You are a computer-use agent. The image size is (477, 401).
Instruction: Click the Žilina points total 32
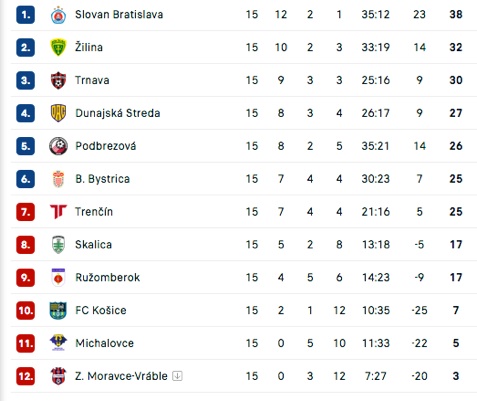point(456,47)
